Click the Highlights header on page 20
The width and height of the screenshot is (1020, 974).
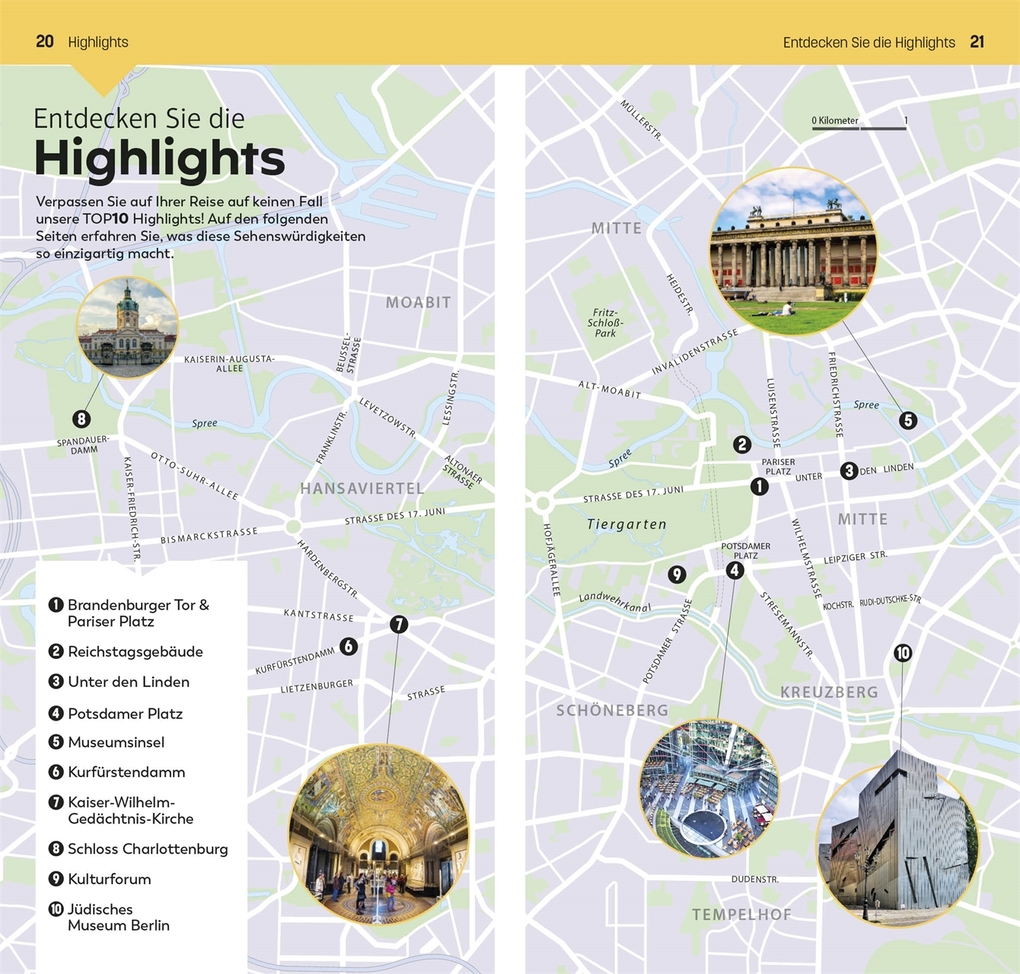tap(97, 42)
